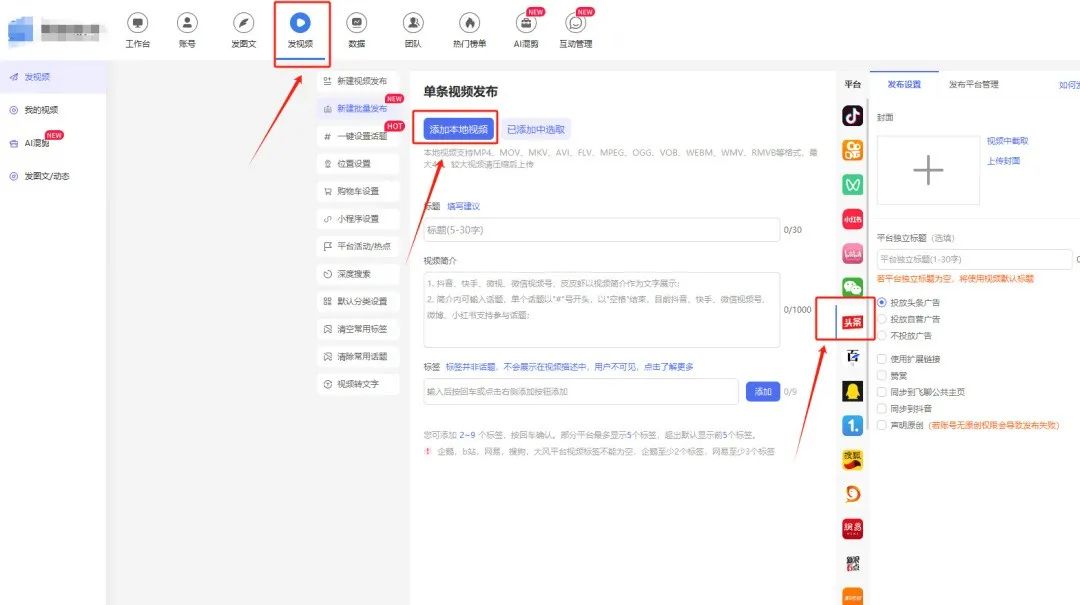Focus the 标题(5-30字) title input
The image size is (1080, 605).
coord(601,230)
